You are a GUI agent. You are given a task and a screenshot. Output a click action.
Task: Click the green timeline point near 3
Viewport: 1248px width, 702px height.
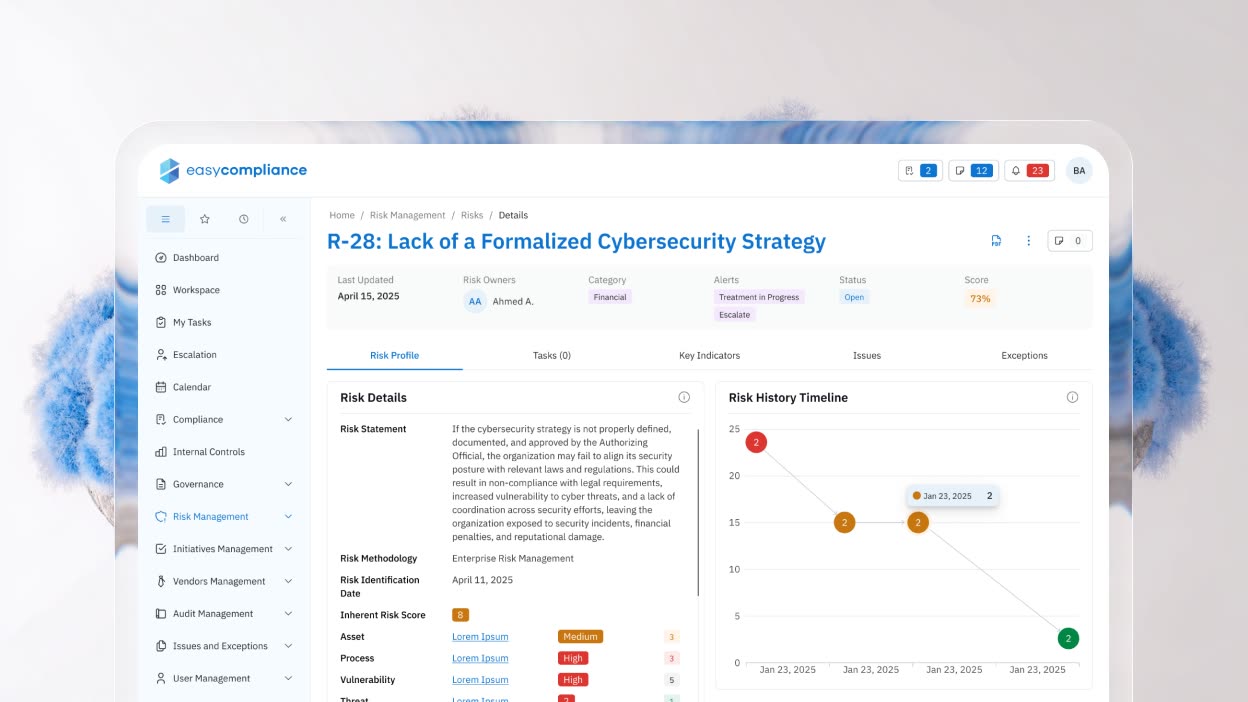(1068, 638)
